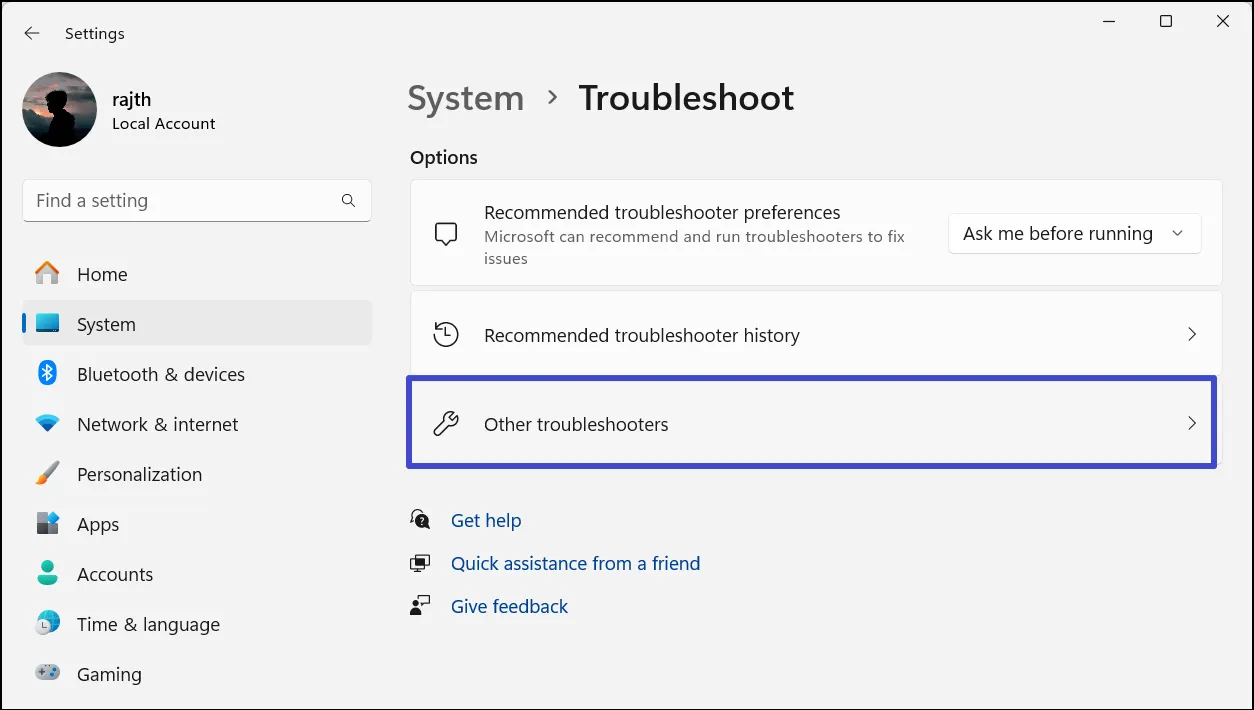
Task: Click the wrench icon for Other troubleshooters
Action: [x=446, y=424]
